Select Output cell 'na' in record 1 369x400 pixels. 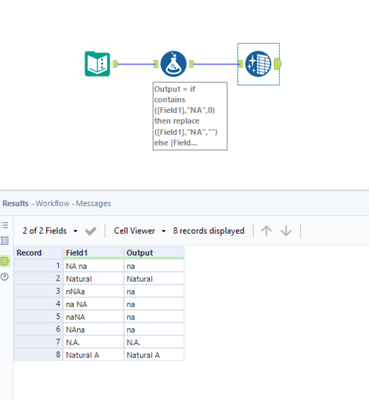[x=154, y=266]
